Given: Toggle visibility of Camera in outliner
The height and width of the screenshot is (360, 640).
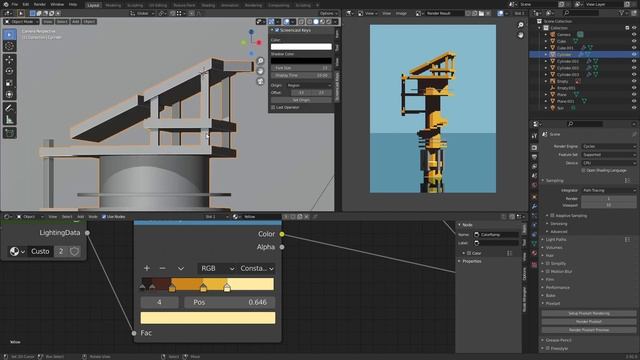Looking at the screenshot, I should 634,35.
